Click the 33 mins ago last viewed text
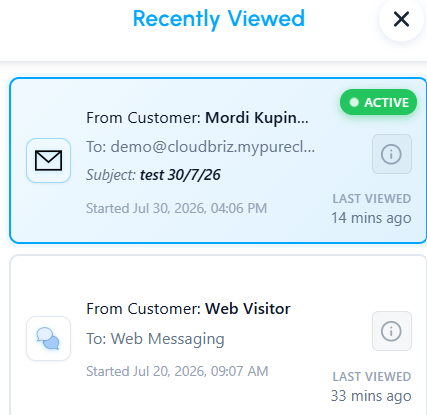This screenshot has height=415, width=427. pyautogui.click(x=371, y=396)
